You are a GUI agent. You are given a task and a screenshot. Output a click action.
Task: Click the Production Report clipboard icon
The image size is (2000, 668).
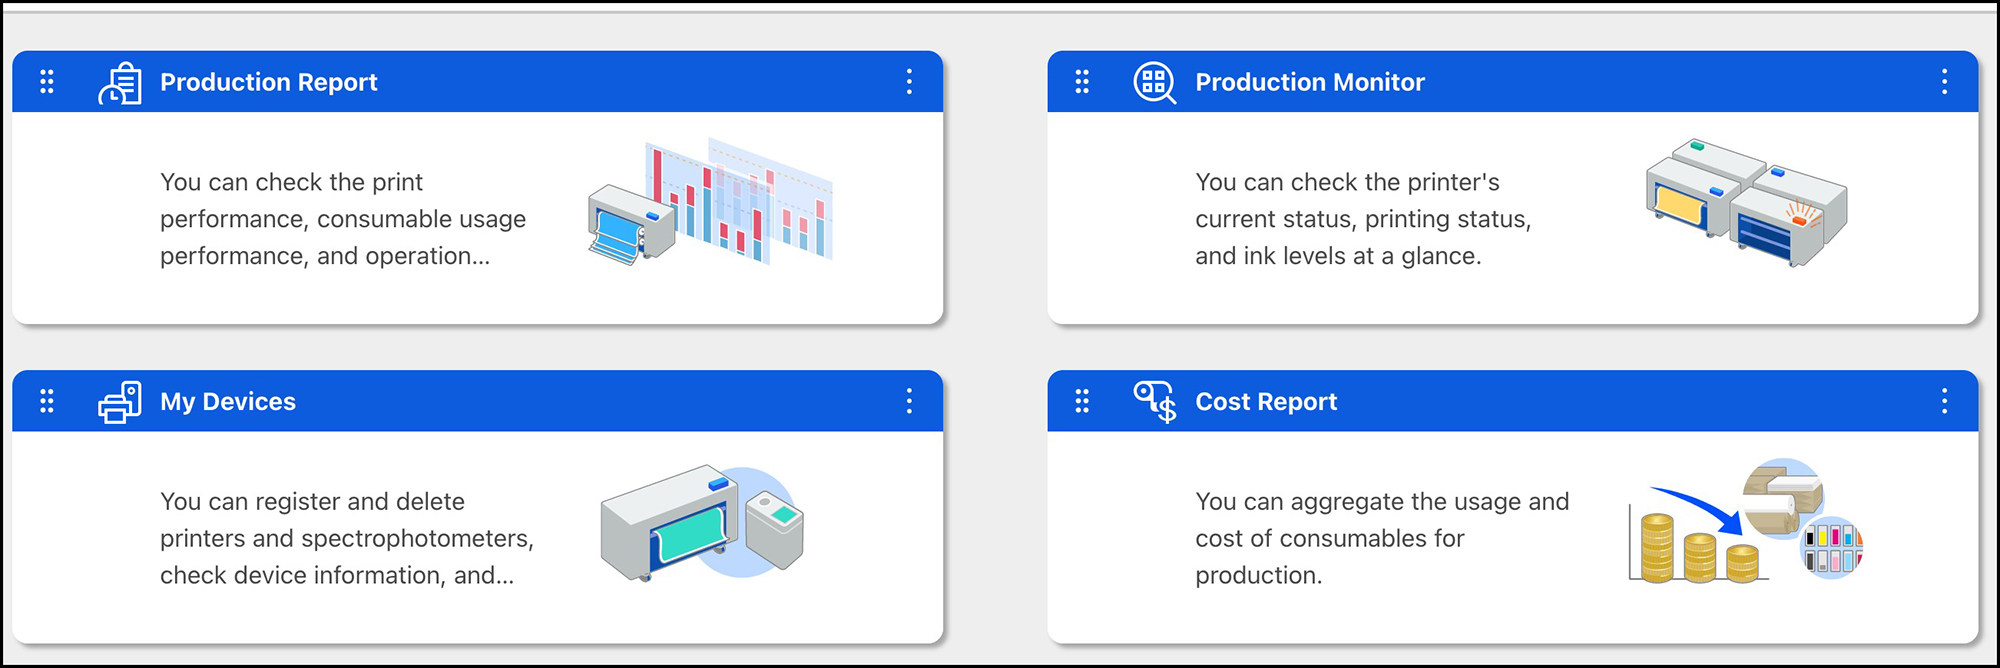(x=120, y=82)
